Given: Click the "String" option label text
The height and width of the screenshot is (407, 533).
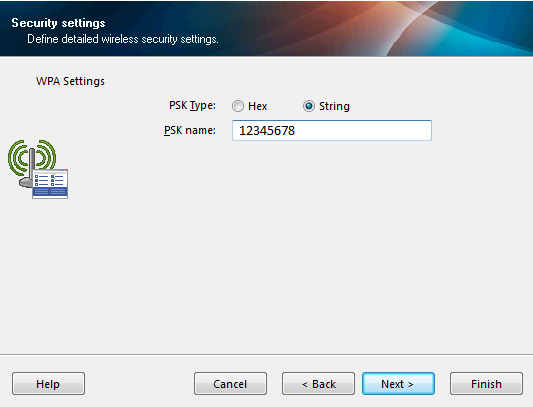Looking at the screenshot, I should pyautogui.click(x=334, y=106).
